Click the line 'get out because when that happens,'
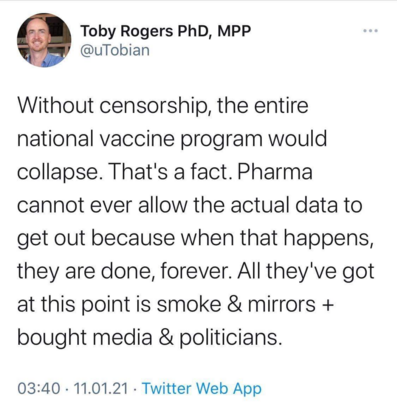397x403 pixels. coord(195,239)
